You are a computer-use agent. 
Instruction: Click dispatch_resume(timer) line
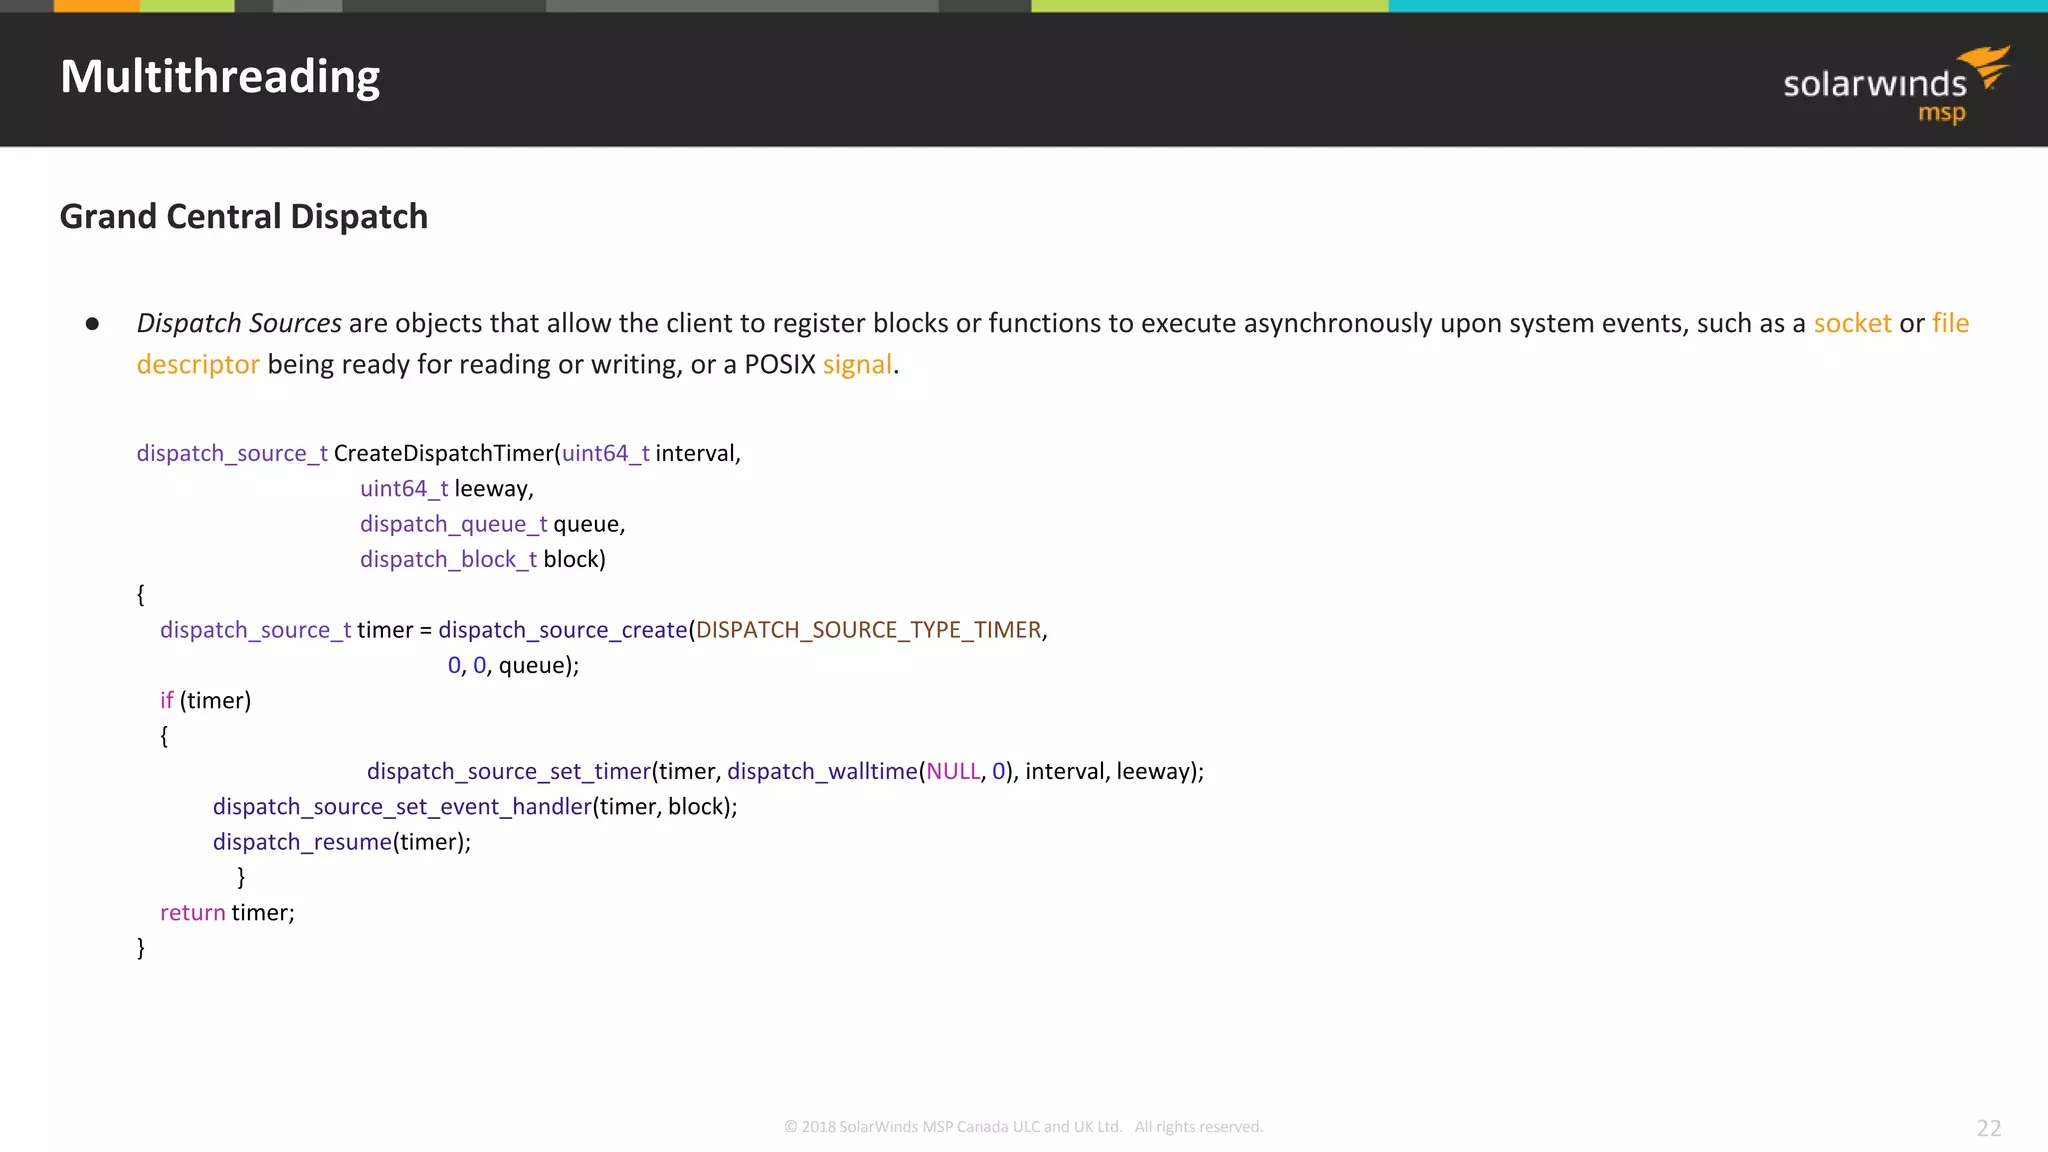(x=341, y=842)
